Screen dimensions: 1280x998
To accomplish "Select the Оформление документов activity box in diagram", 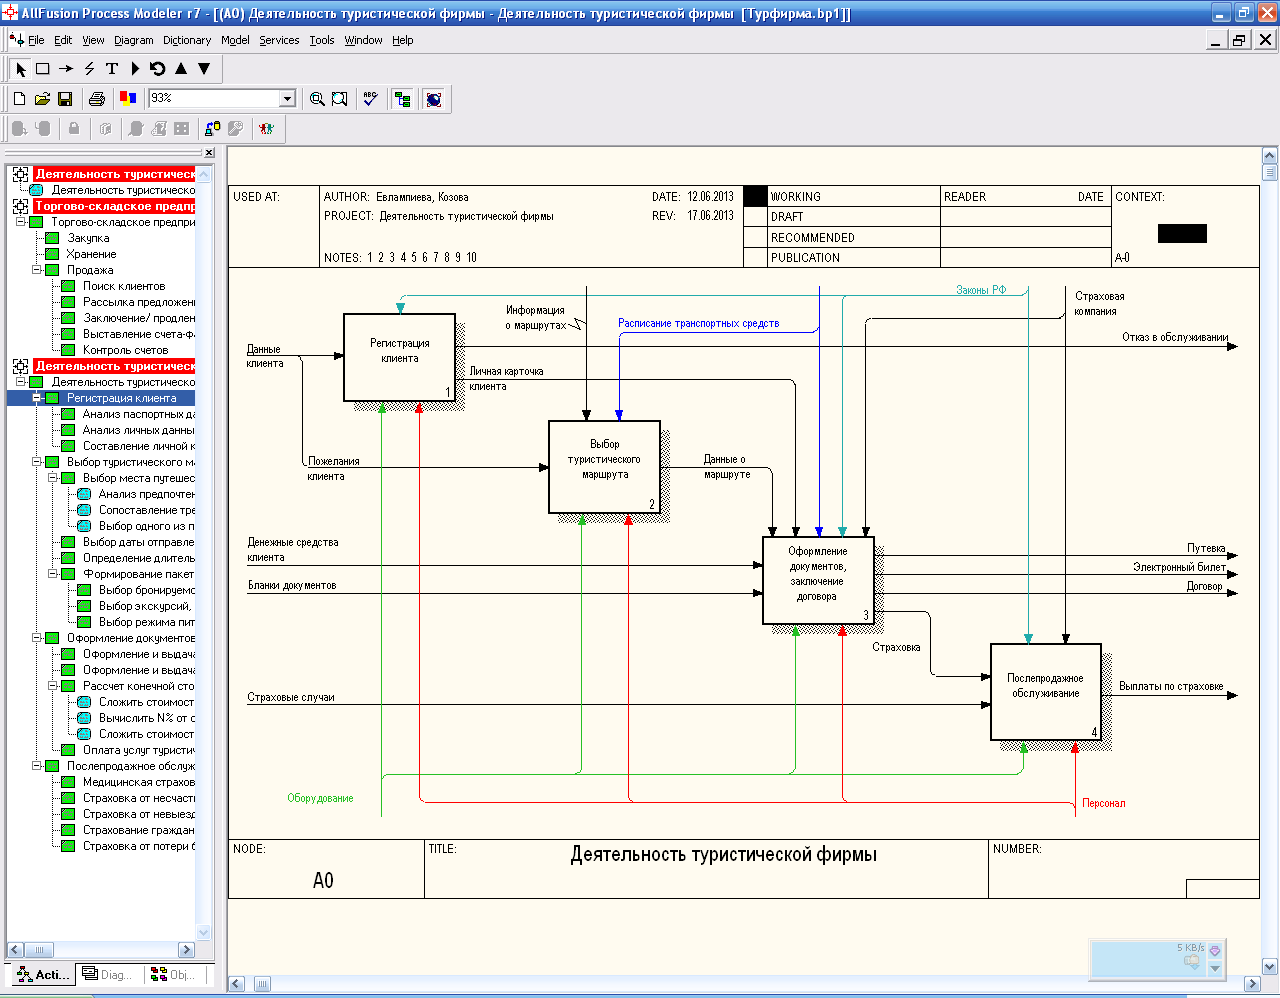I will click(x=818, y=580).
